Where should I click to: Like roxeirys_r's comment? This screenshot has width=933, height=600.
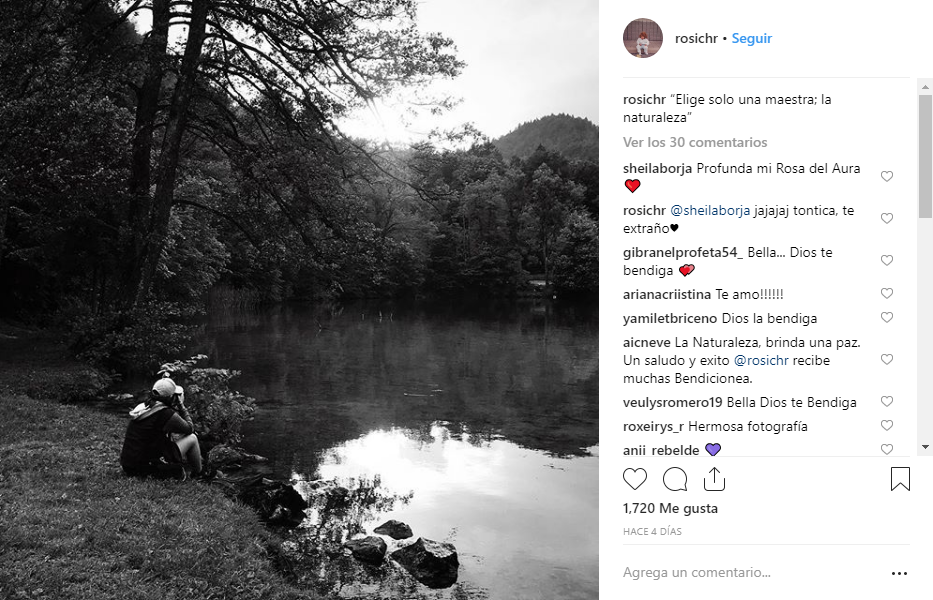[886, 426]
